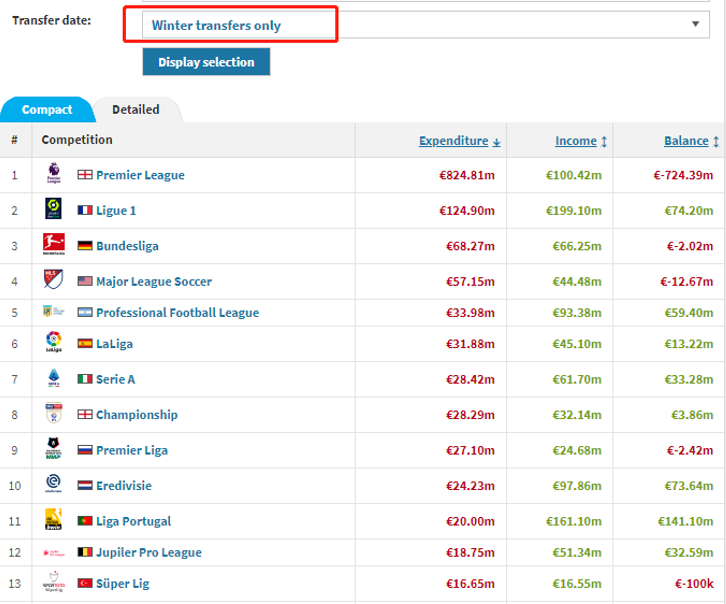Click the Italy flag beside Serie A

(x=85, y=379)
